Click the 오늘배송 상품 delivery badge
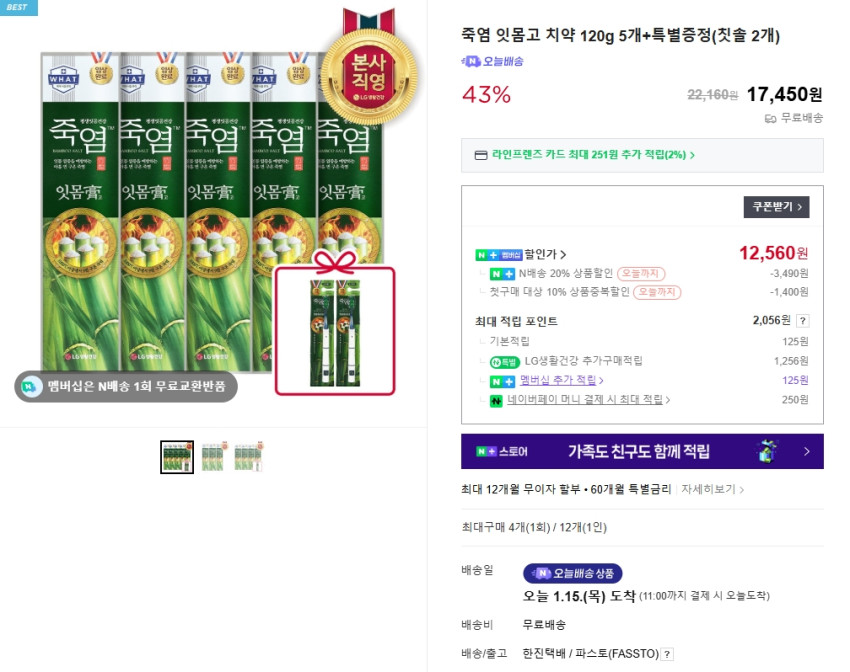850x672 pixels. (572, 573)
